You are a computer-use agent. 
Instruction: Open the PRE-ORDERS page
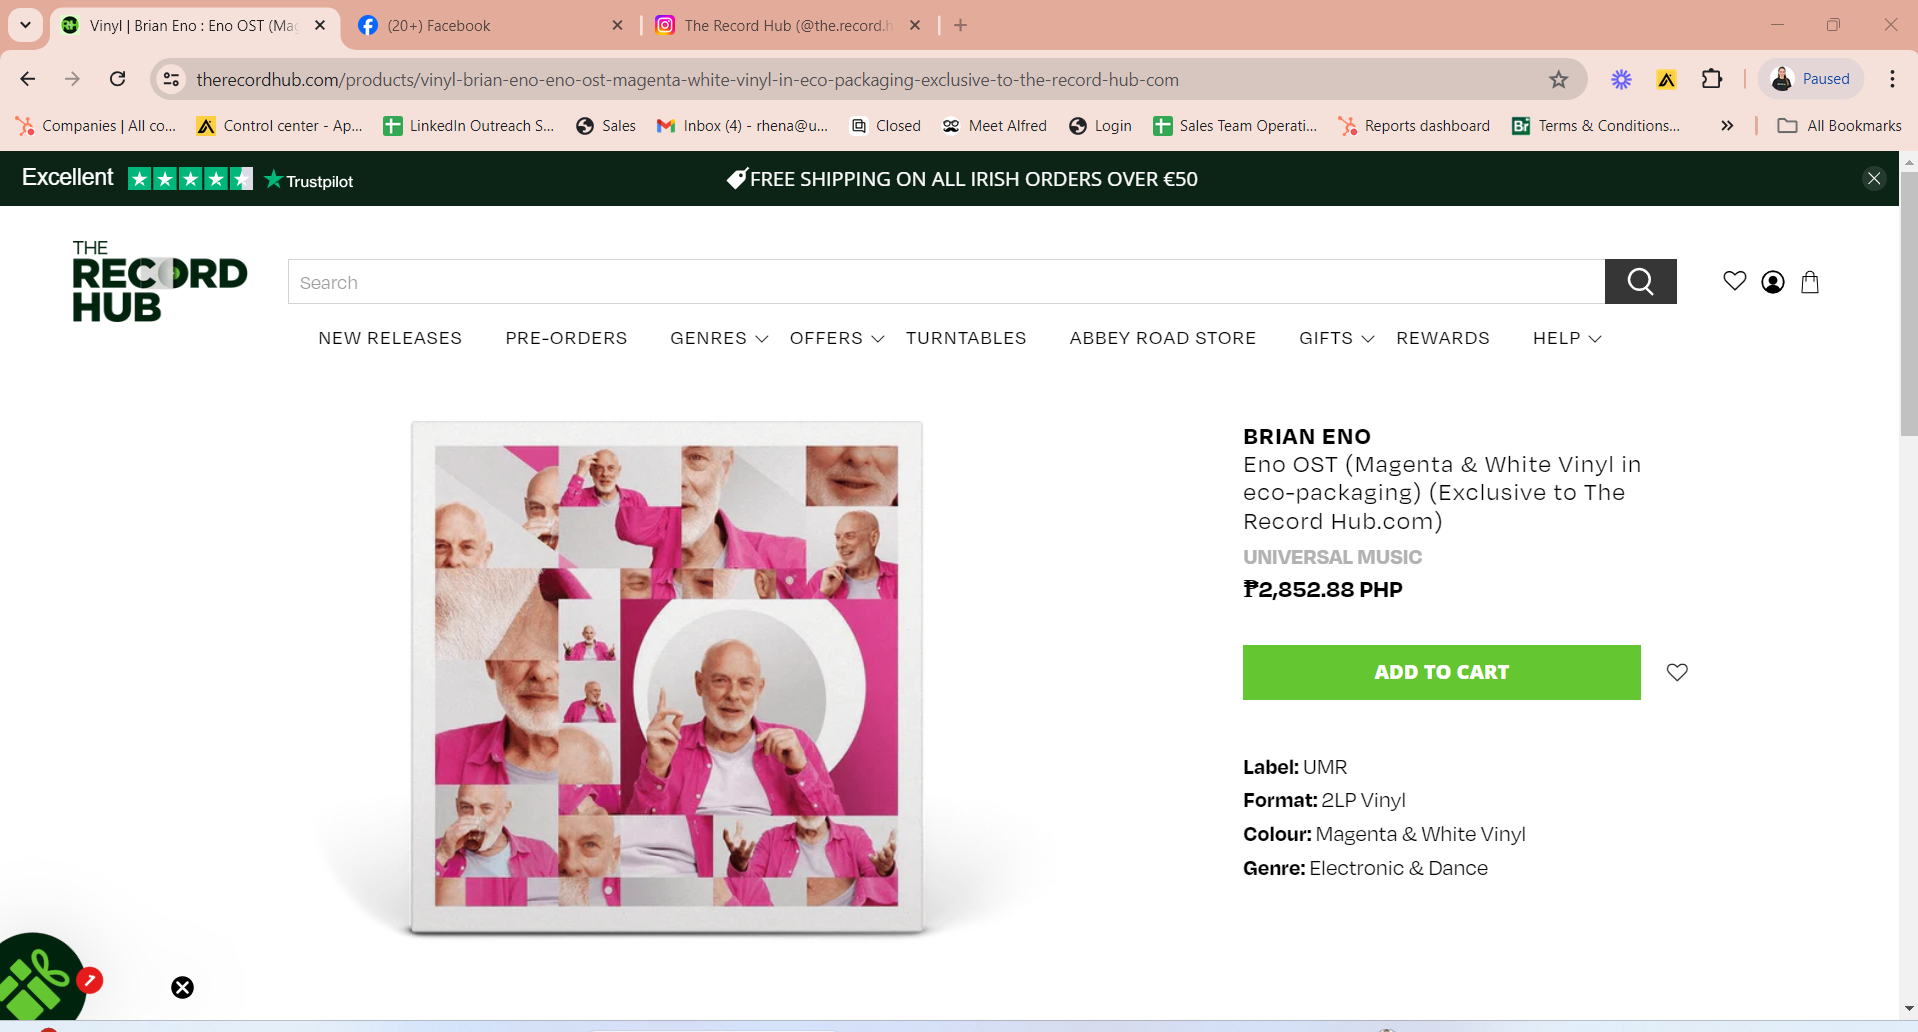pyautogui.click(x=566, y=338)
